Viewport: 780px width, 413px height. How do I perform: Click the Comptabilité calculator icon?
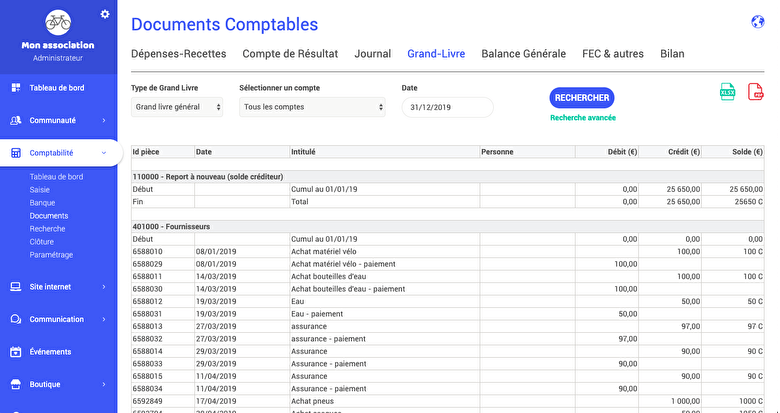16,153
